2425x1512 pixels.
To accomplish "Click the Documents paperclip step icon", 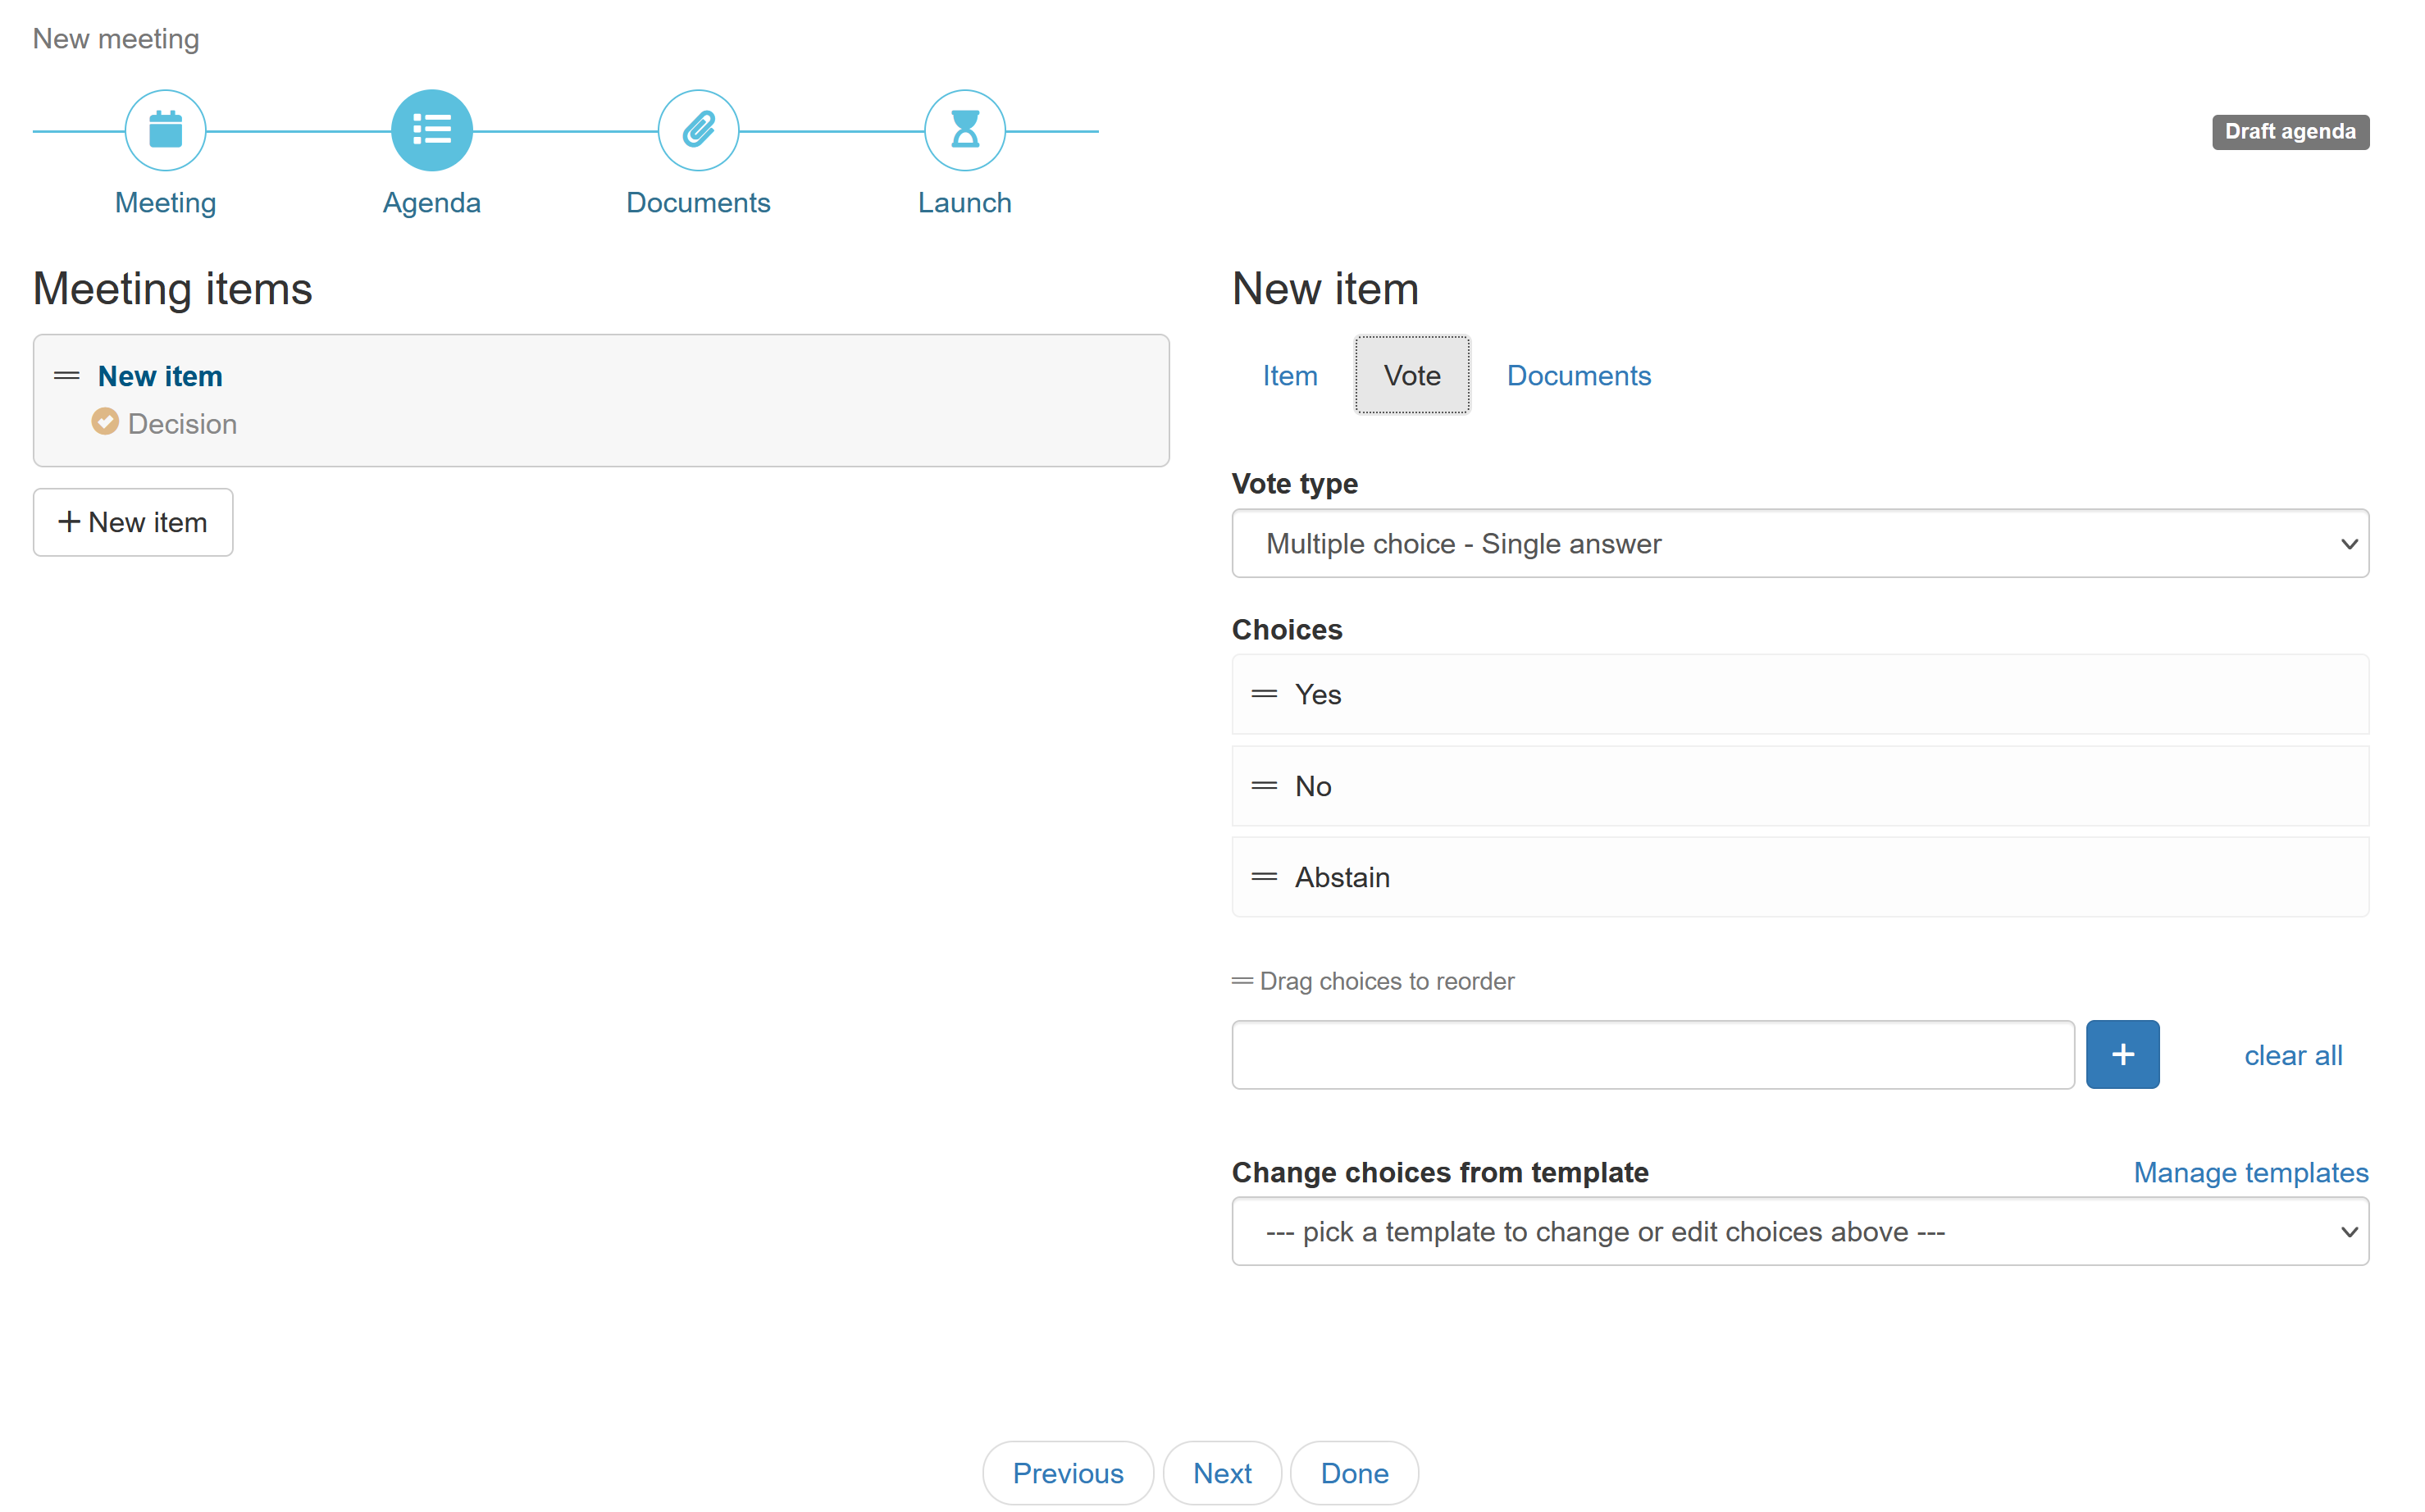I will point(698,130).
